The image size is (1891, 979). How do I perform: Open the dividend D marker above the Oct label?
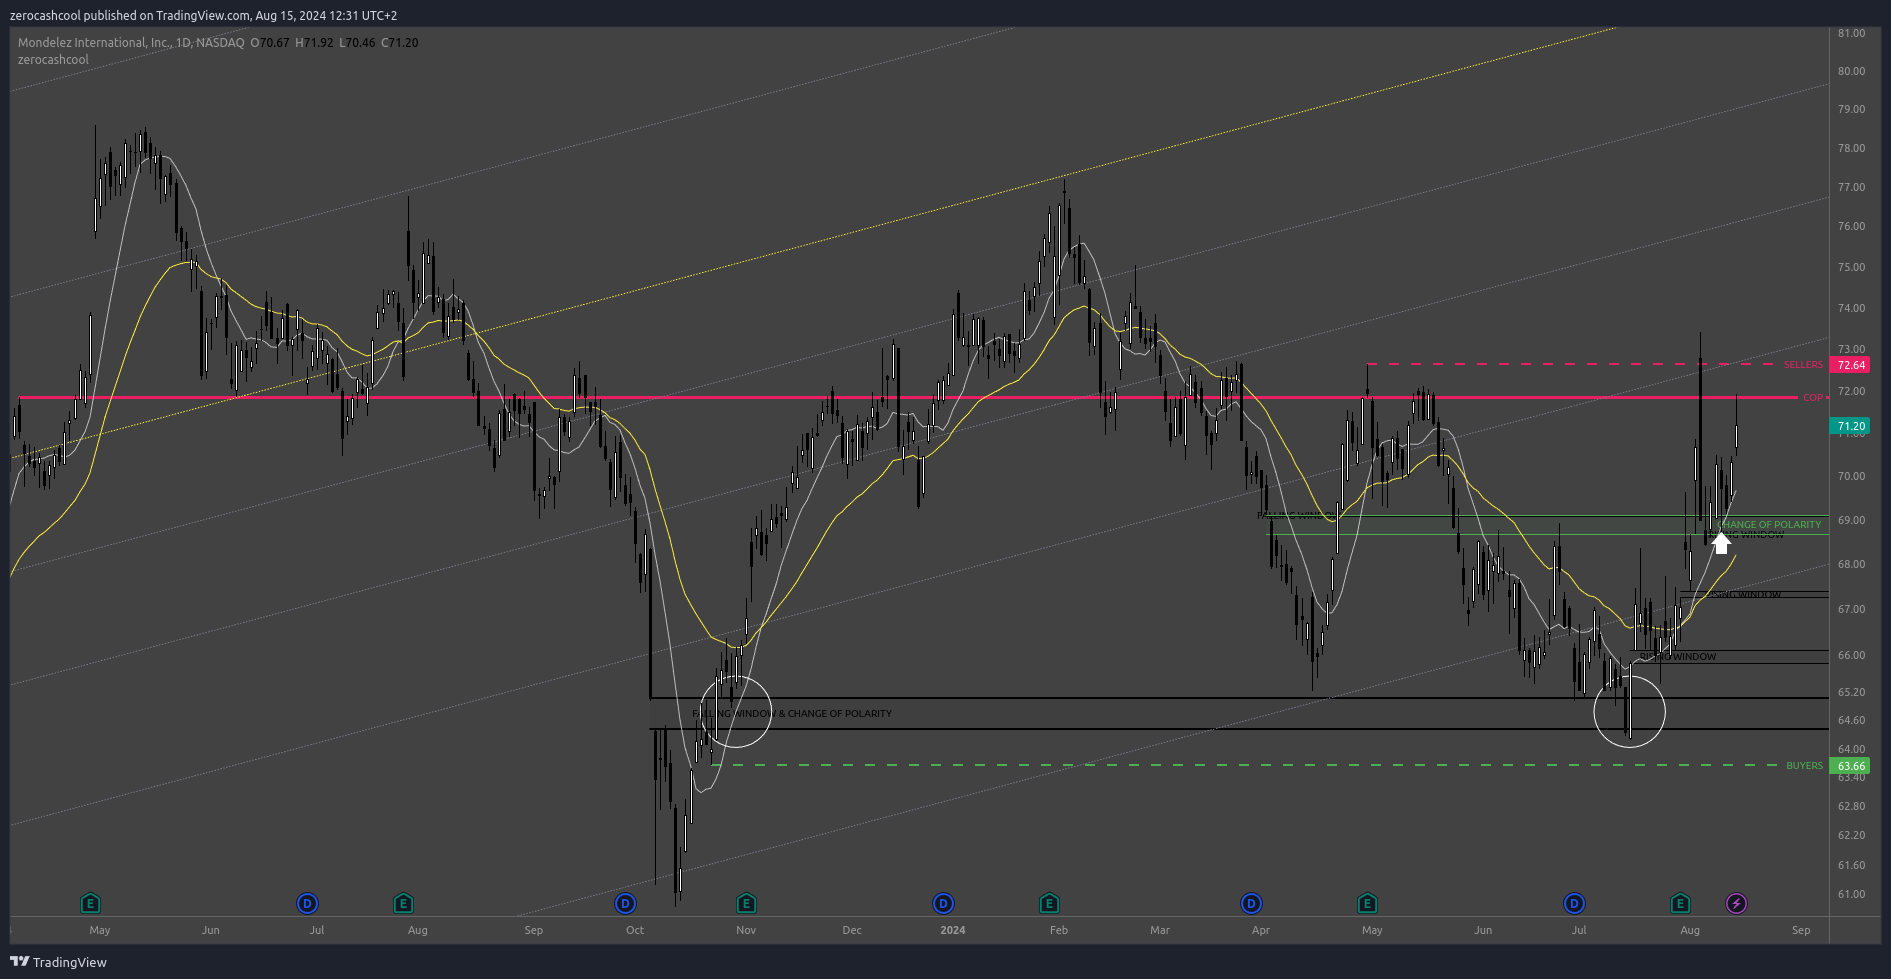(x=625, y=904)
